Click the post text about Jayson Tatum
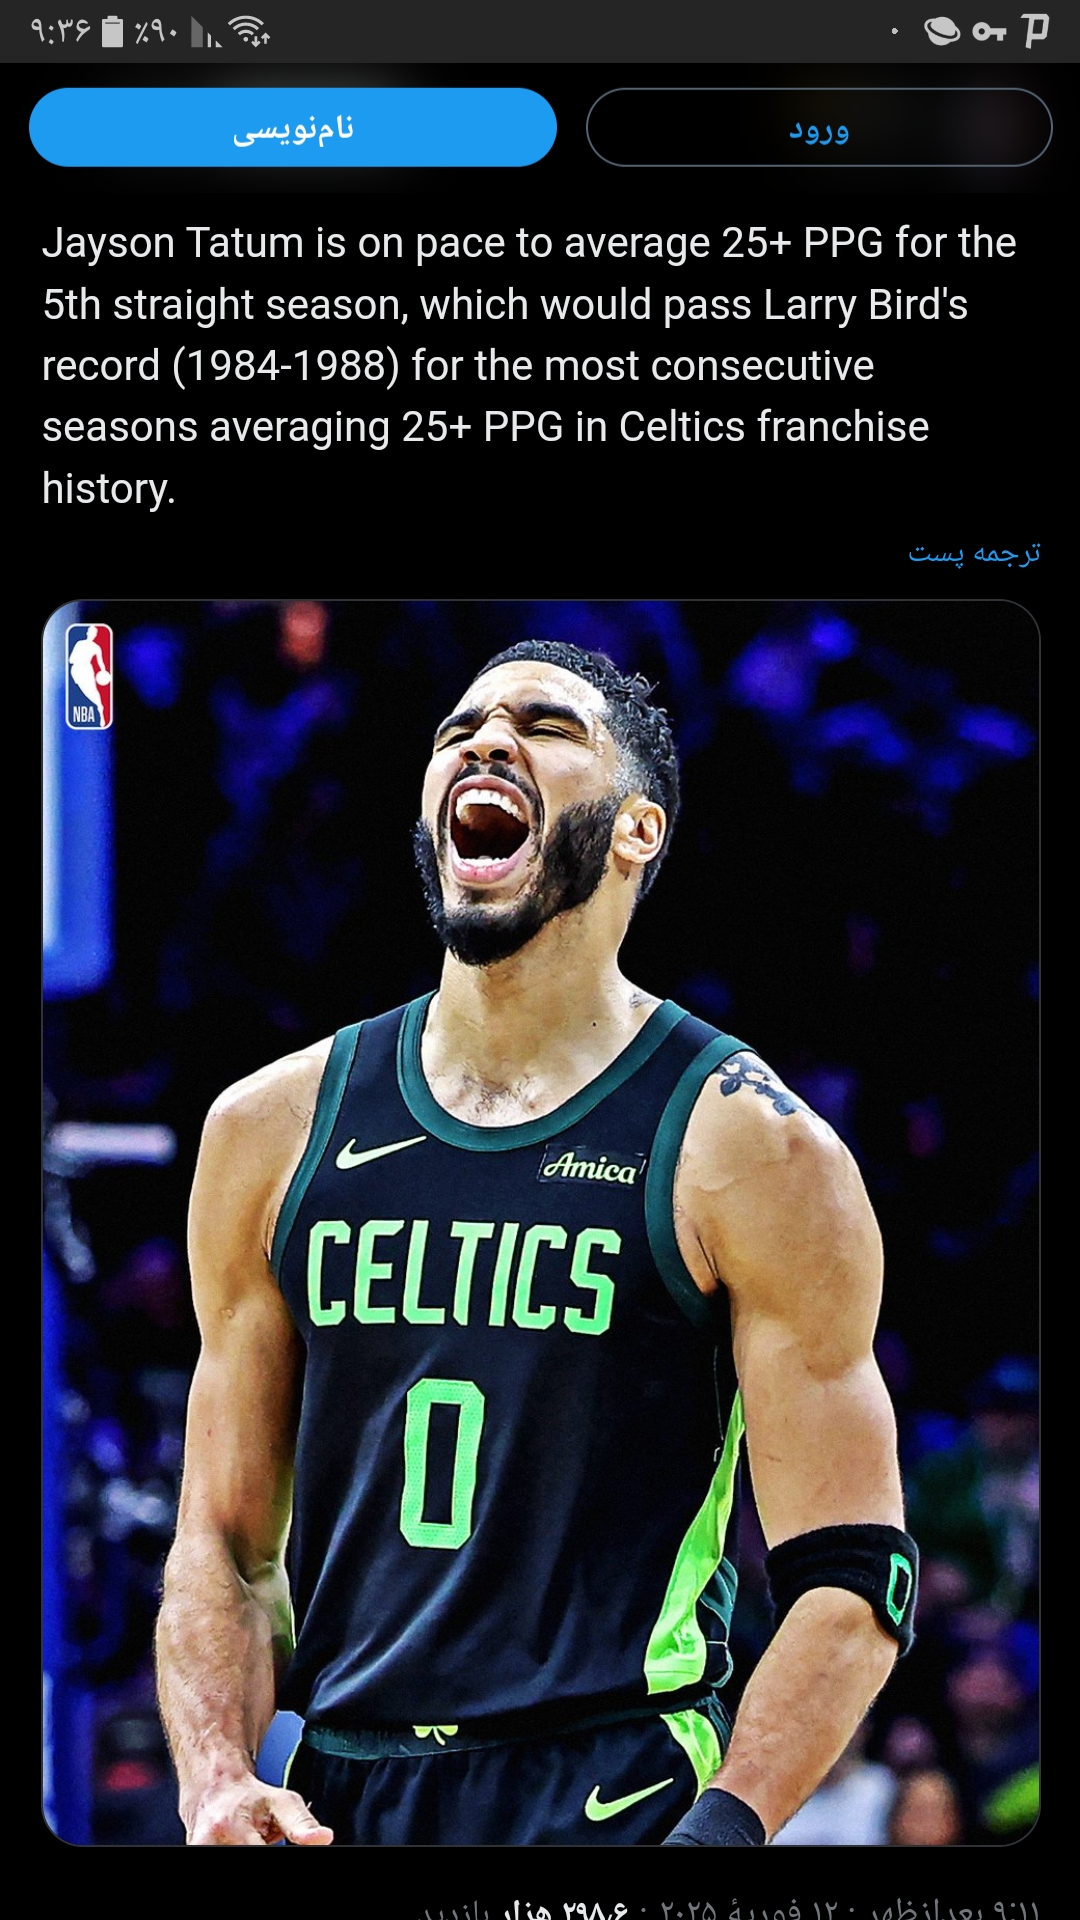 tap(529, 365)
